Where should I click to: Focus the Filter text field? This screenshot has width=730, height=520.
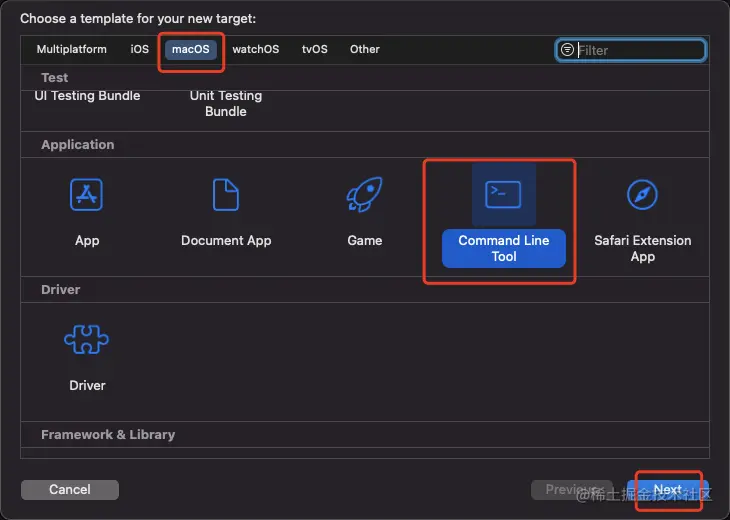631,50
